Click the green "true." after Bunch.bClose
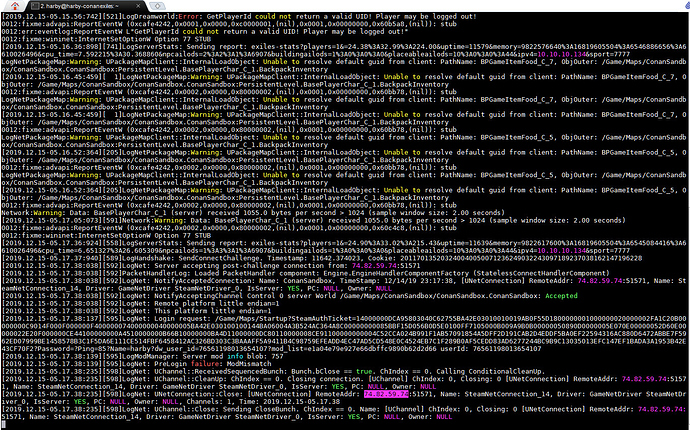 [366, 371]
